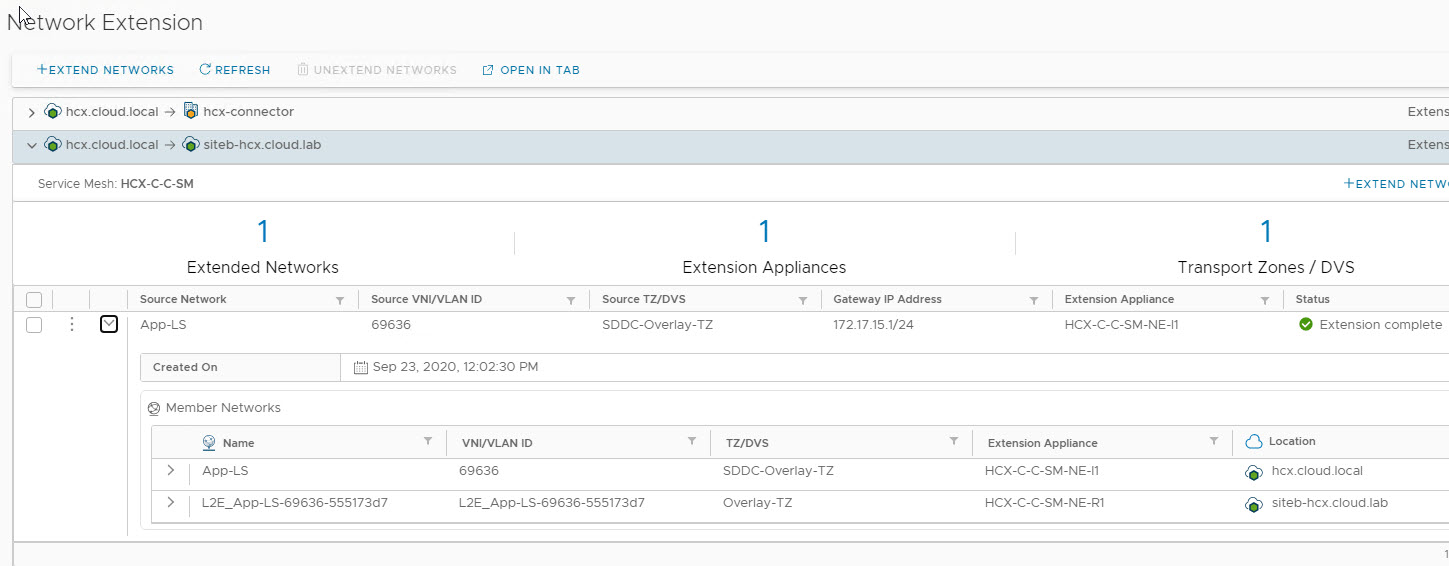Sort by the Extension Appliance column header

(1119, 299)
